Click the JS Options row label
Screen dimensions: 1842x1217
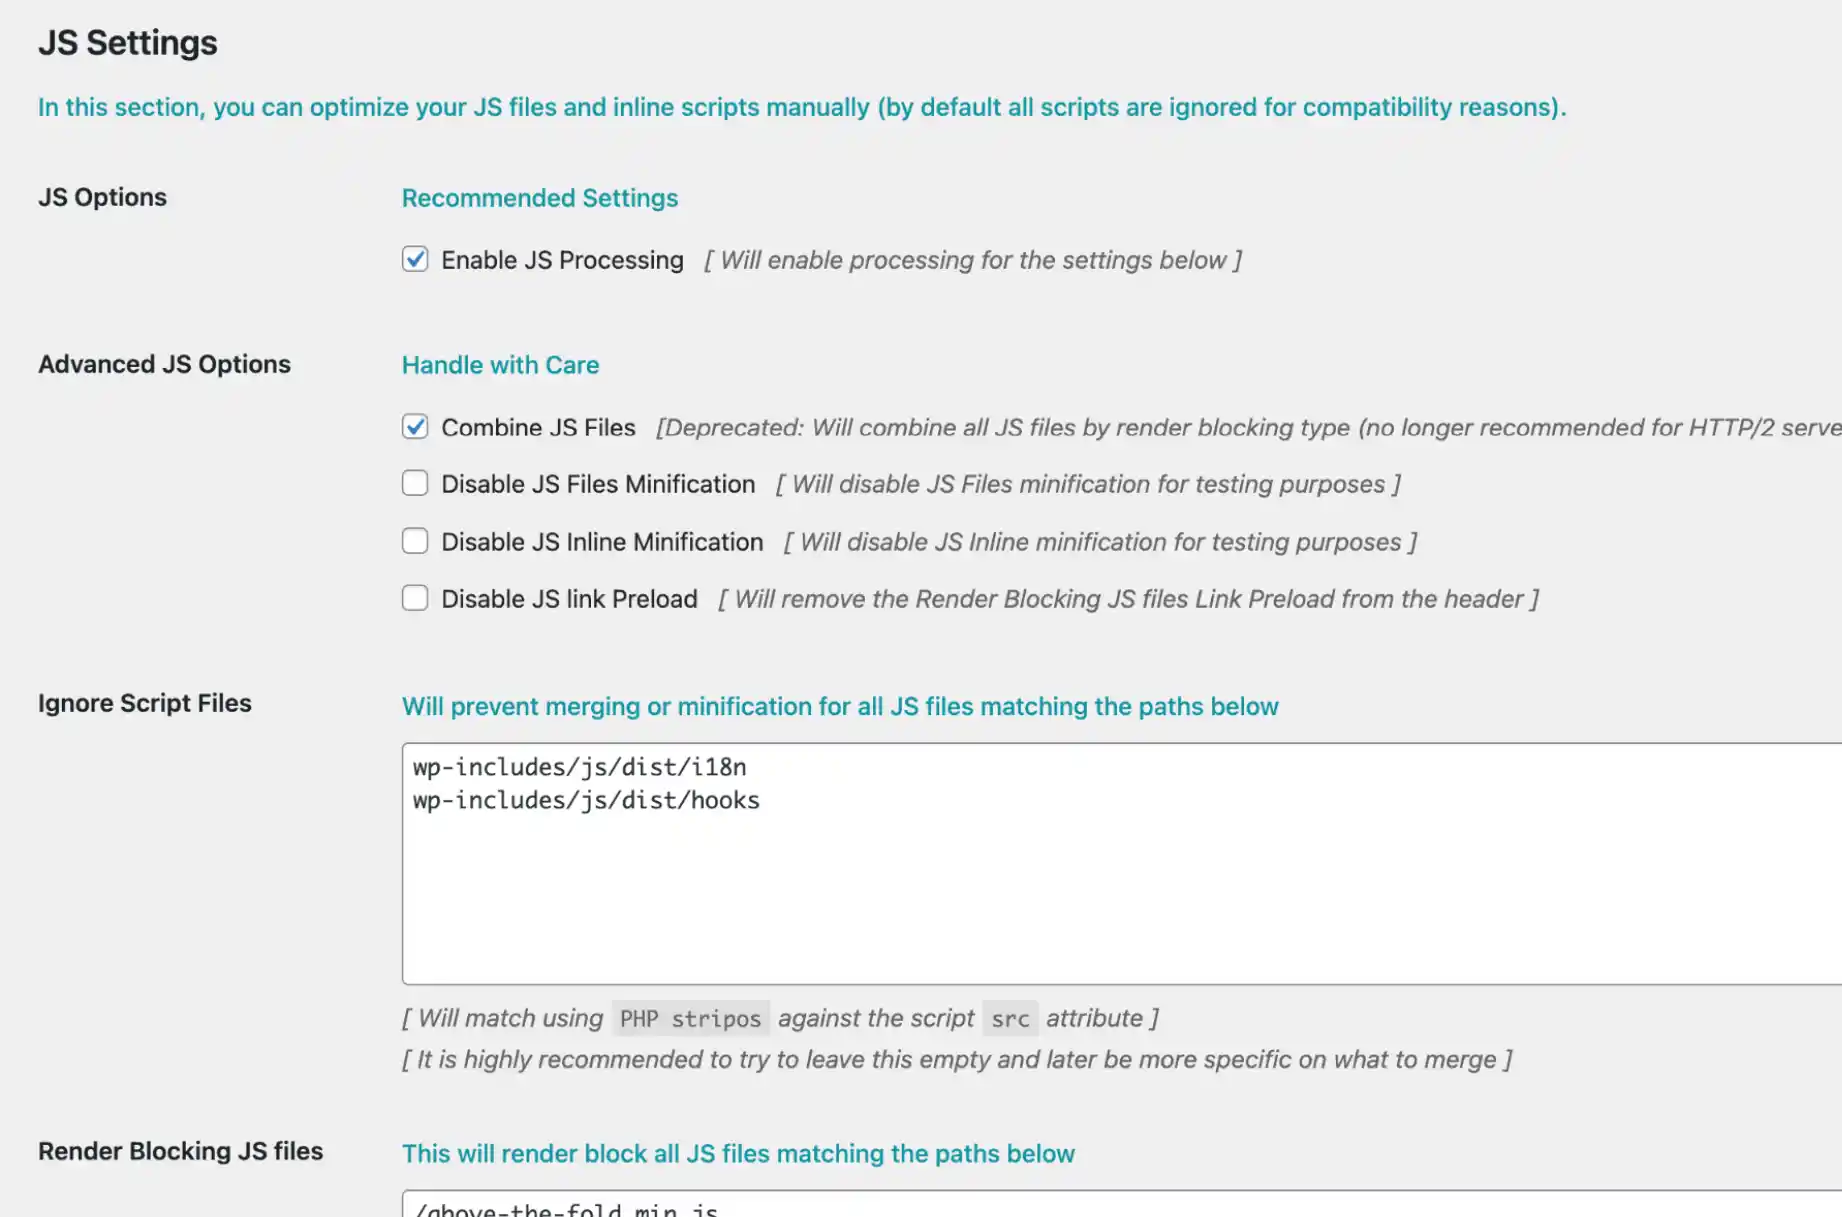(x=102, y=197)
